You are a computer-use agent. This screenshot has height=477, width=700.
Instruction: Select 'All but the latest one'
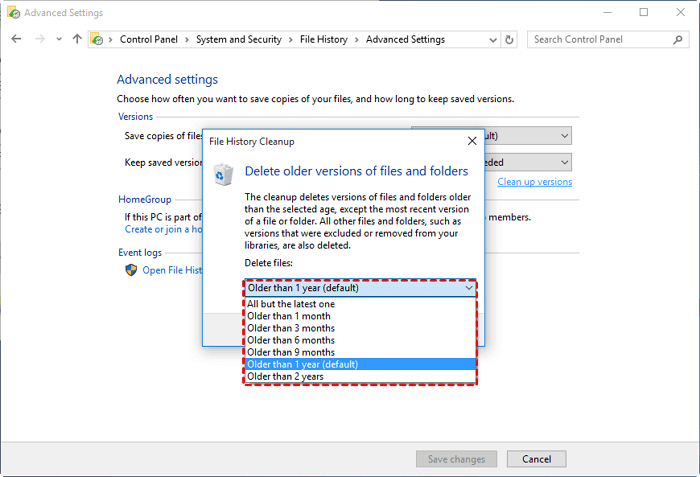(x=290, y=303)
